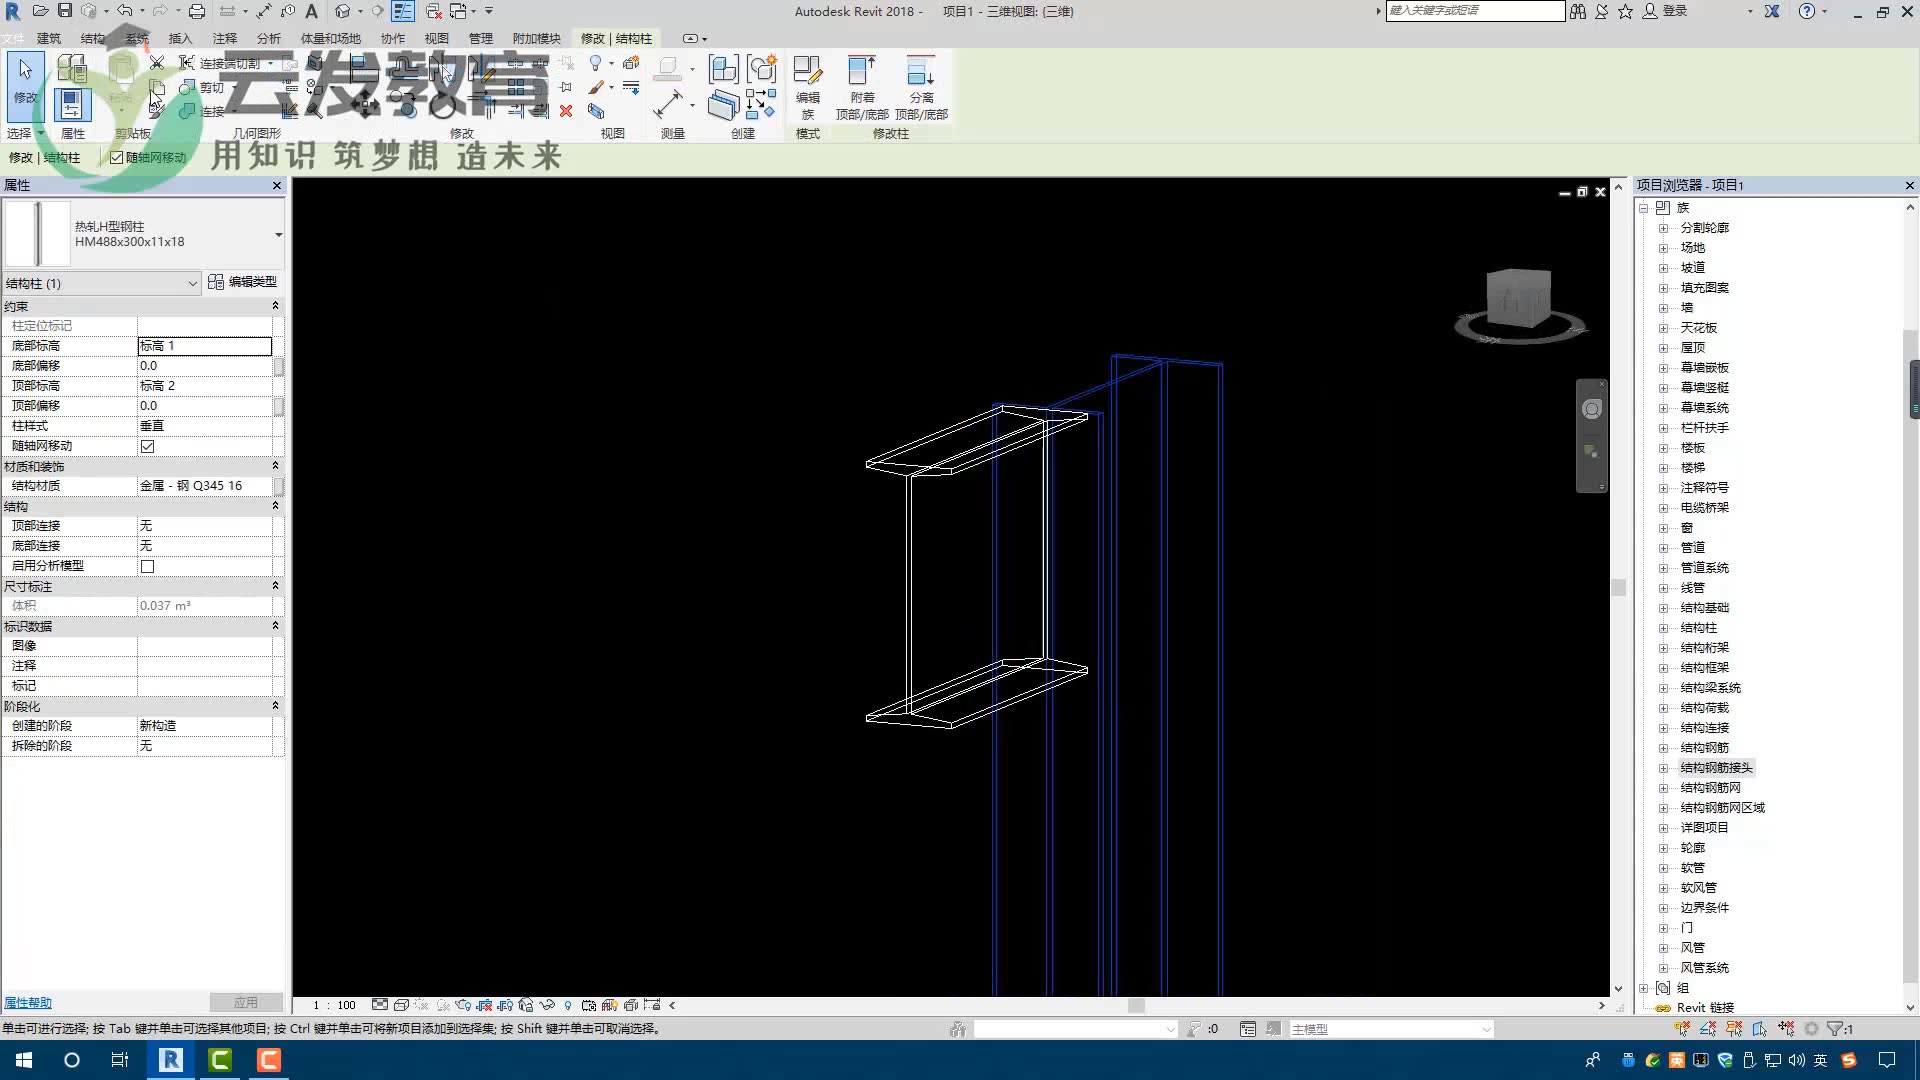Open the 结构 ribbon tab
The height and width of the screenshot is (1080, 1920).
92,38
